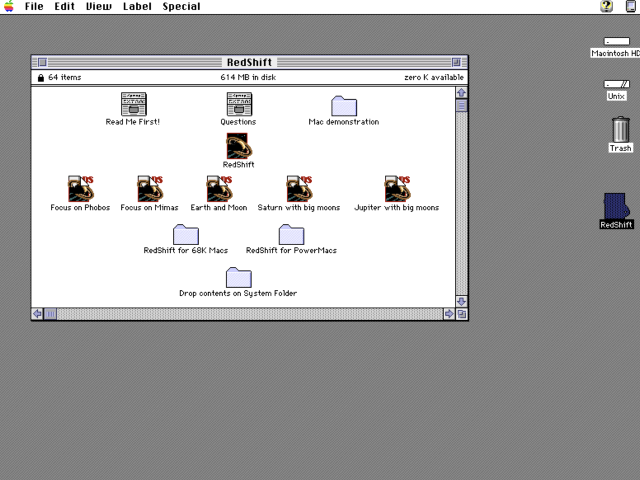Select the RedShift application icon in the window
This screenshot has height=480, width=640.
click(239, 146)
